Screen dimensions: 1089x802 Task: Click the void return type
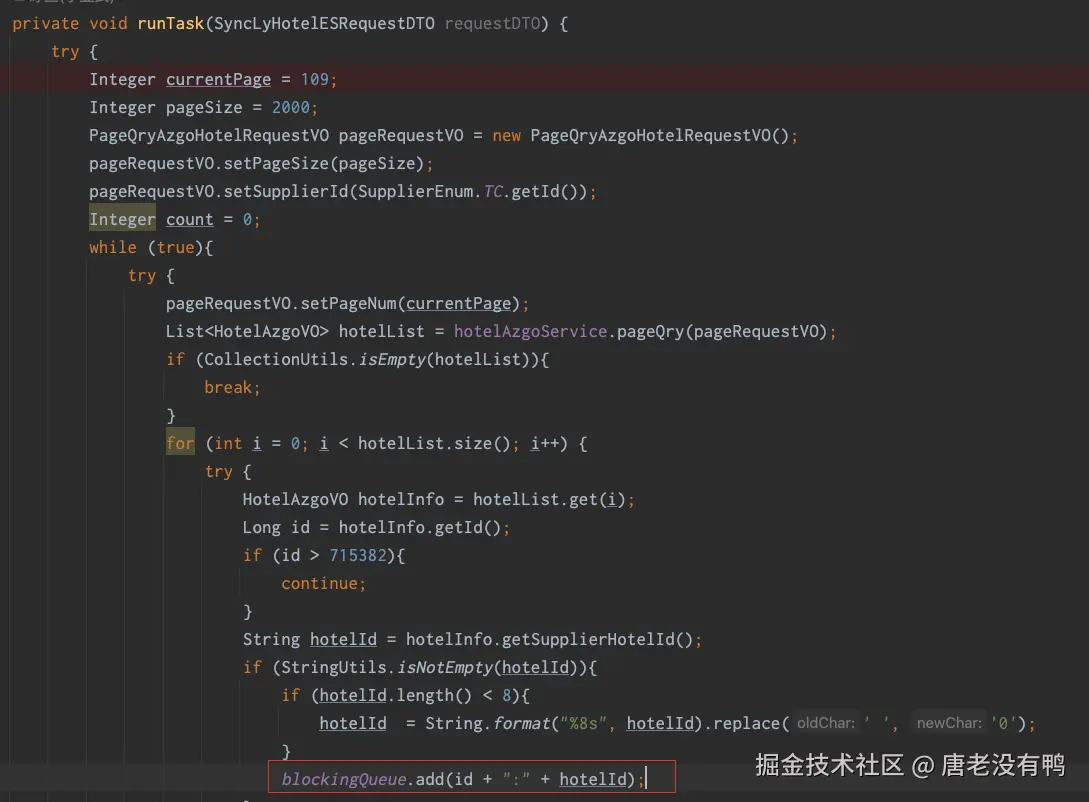pos(108,24)
